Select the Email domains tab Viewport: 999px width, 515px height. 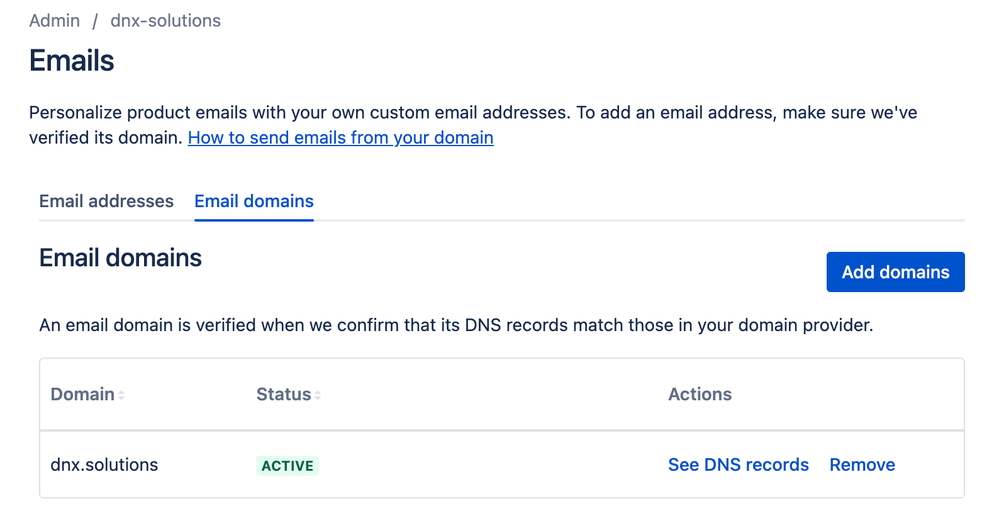254,201
